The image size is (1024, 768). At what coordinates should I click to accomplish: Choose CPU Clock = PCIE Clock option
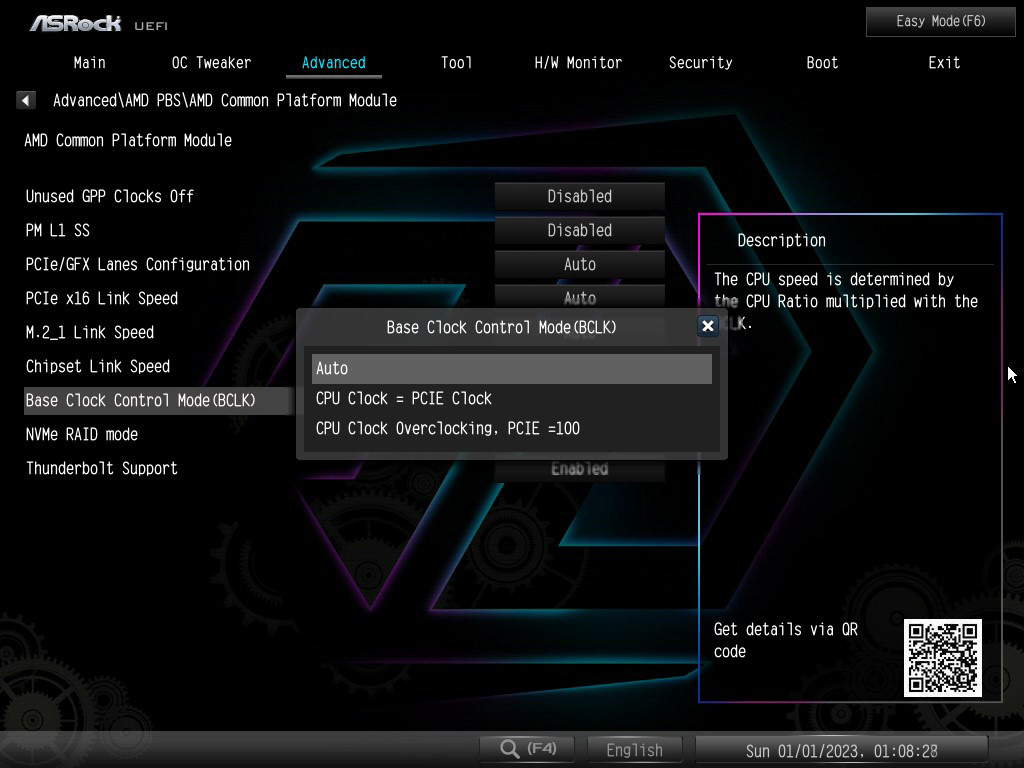coord(512,398)
